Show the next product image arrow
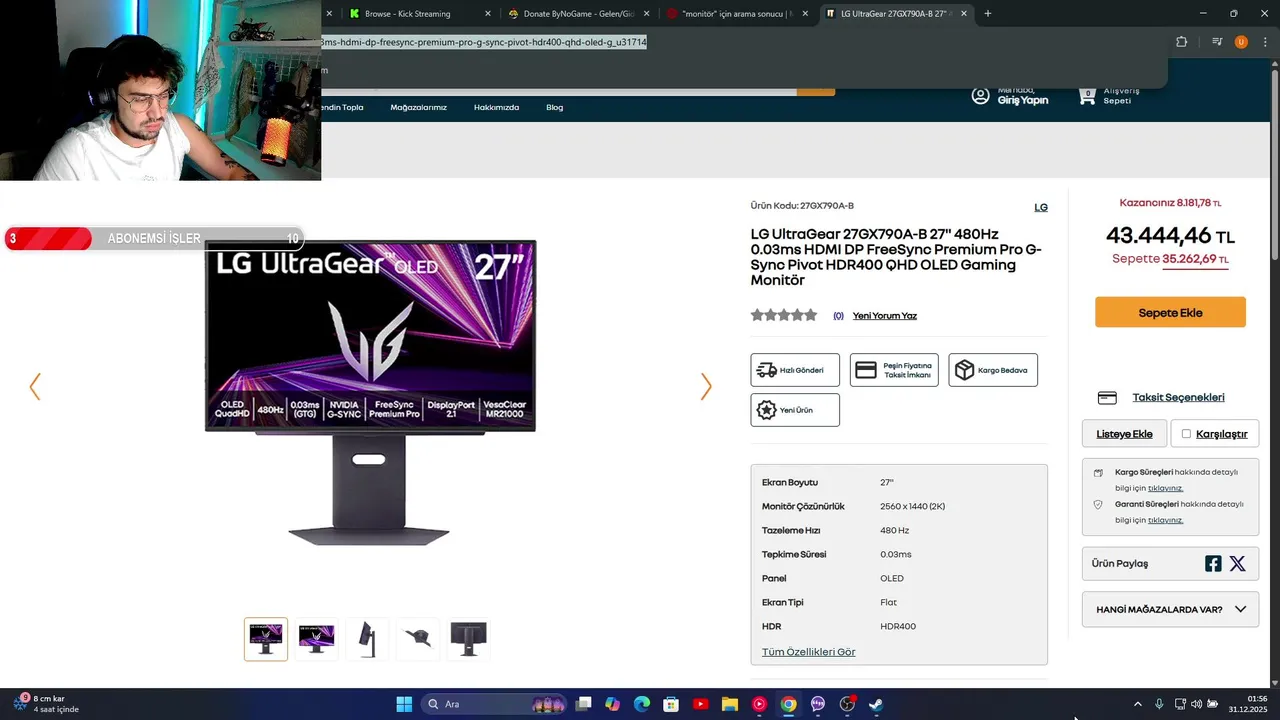The width and height of the screenshot is (1280, 720). pos(706,386)
